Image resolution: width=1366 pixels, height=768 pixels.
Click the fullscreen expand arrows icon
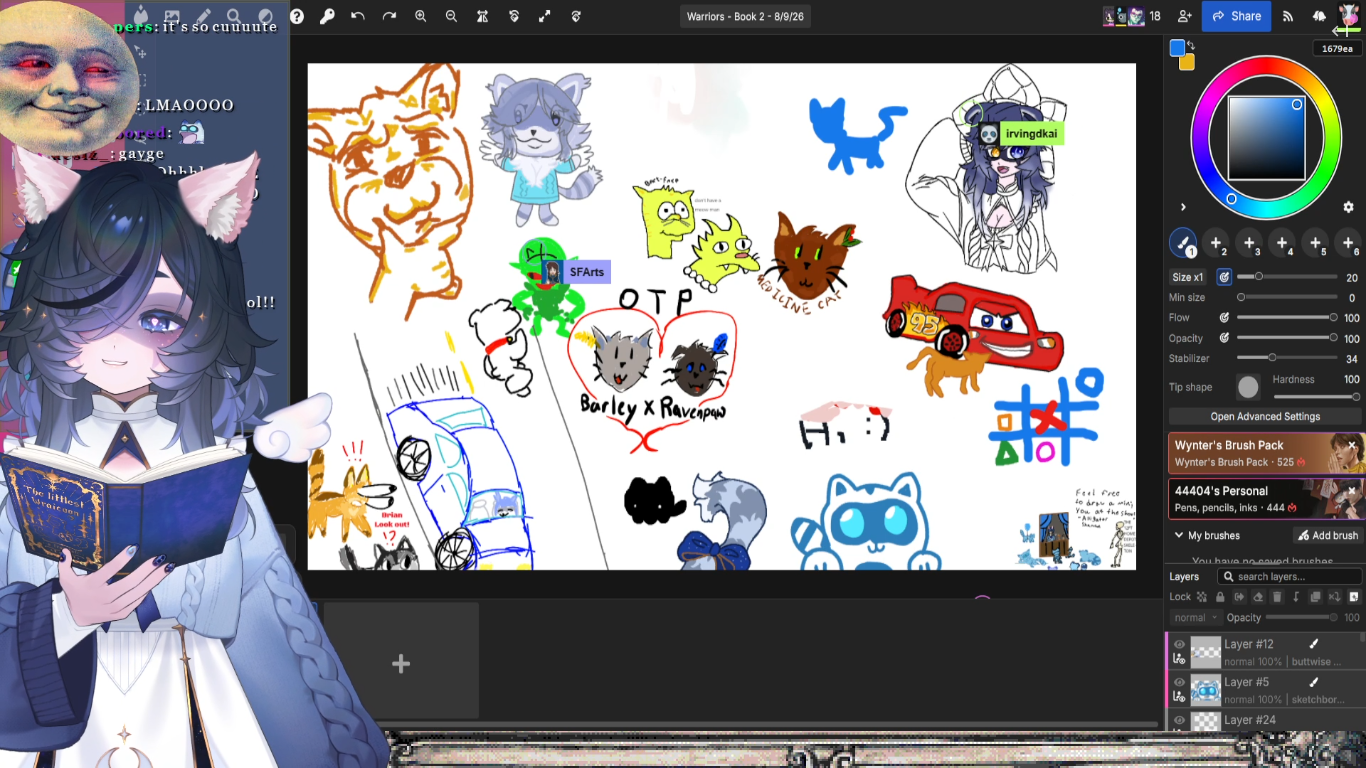pos(545,16)
